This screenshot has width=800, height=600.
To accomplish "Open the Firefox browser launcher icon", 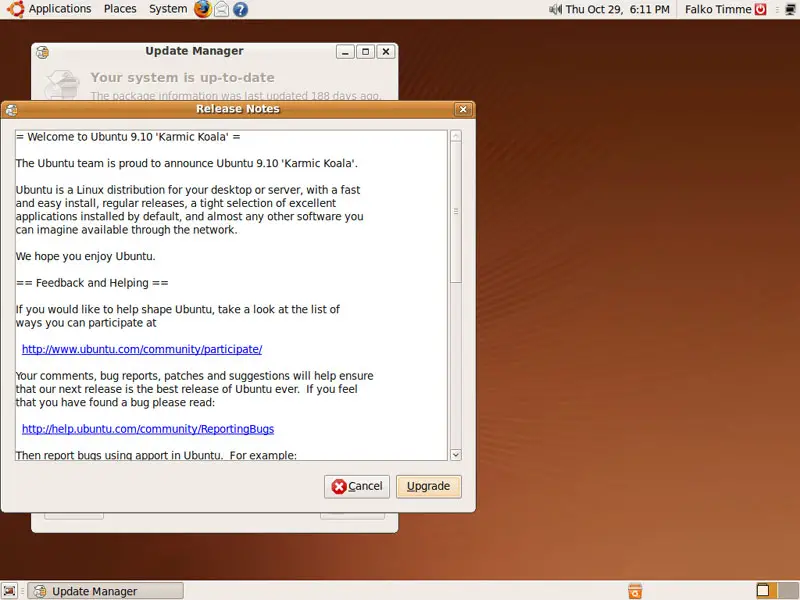I will tap(203, 9).
